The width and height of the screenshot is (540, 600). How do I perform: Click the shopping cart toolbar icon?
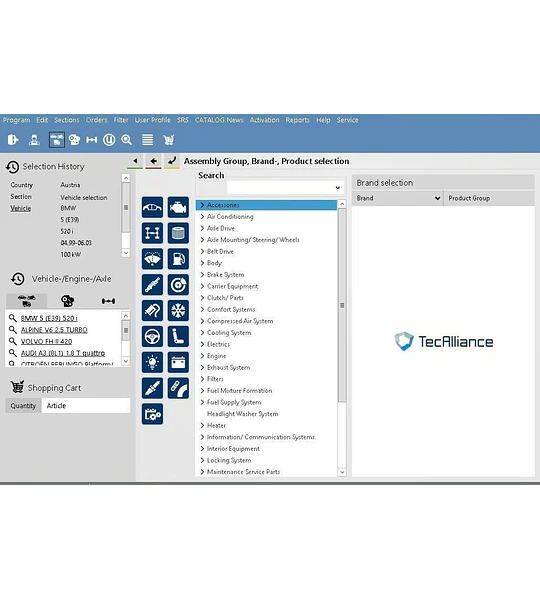click(169, 140)
